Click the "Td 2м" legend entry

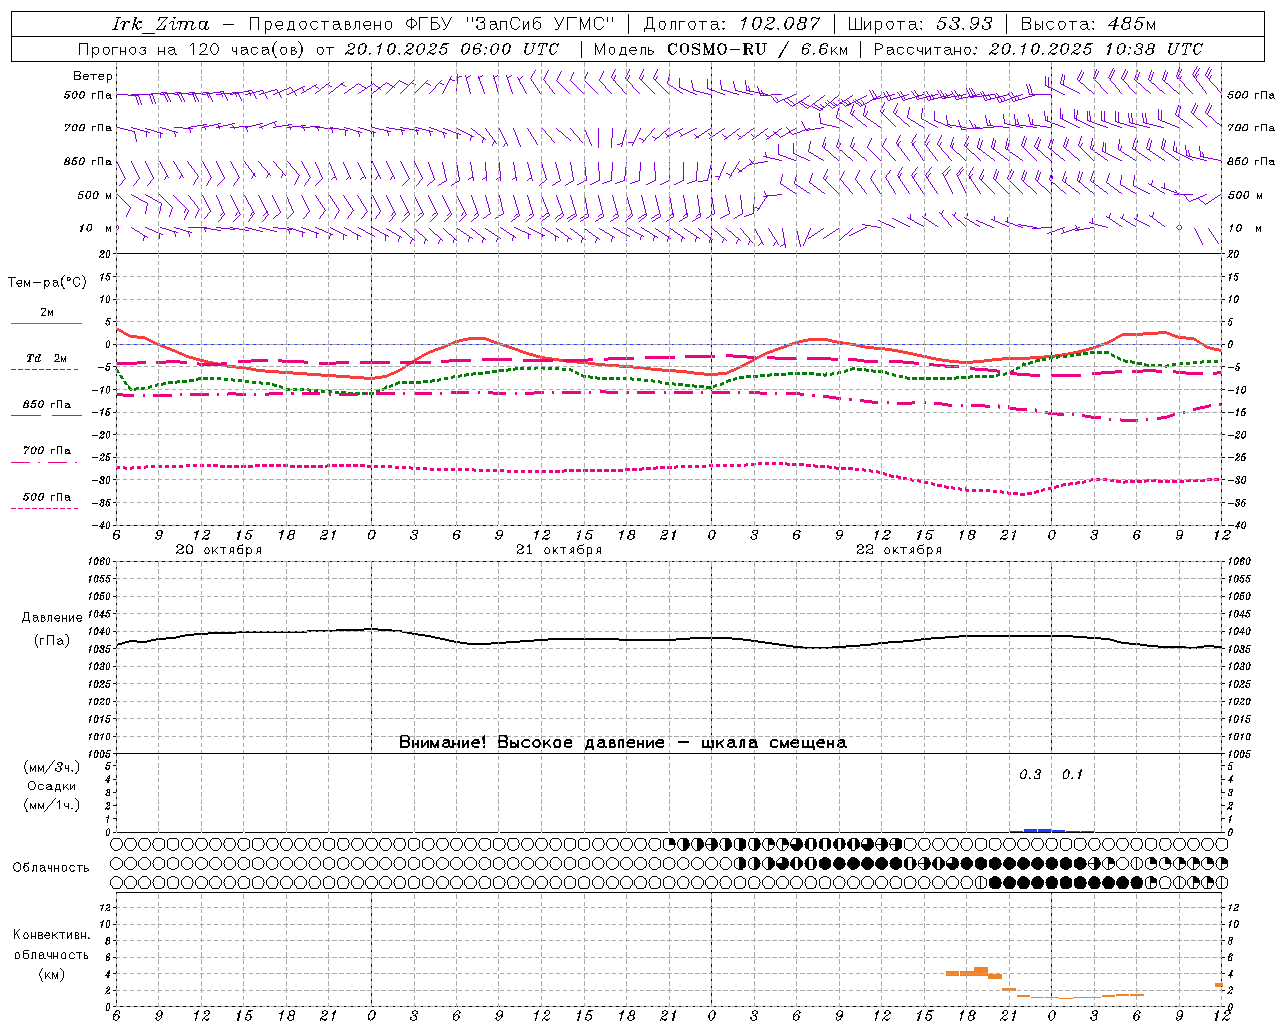[x=46, y=358]
